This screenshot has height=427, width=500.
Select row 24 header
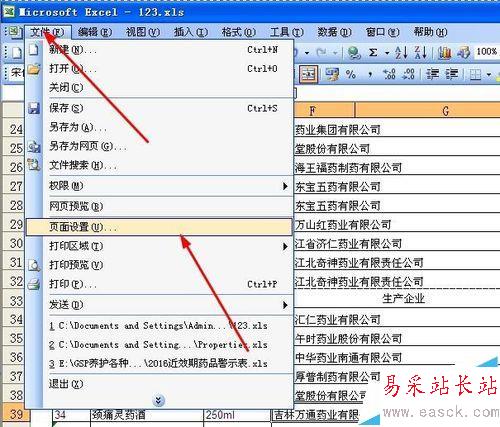coord(14,129)
